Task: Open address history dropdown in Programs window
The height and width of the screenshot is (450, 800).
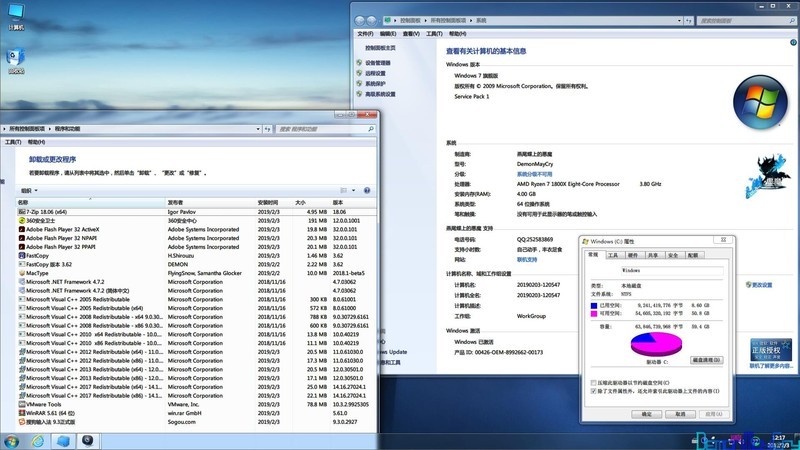Action: [258, 129]
